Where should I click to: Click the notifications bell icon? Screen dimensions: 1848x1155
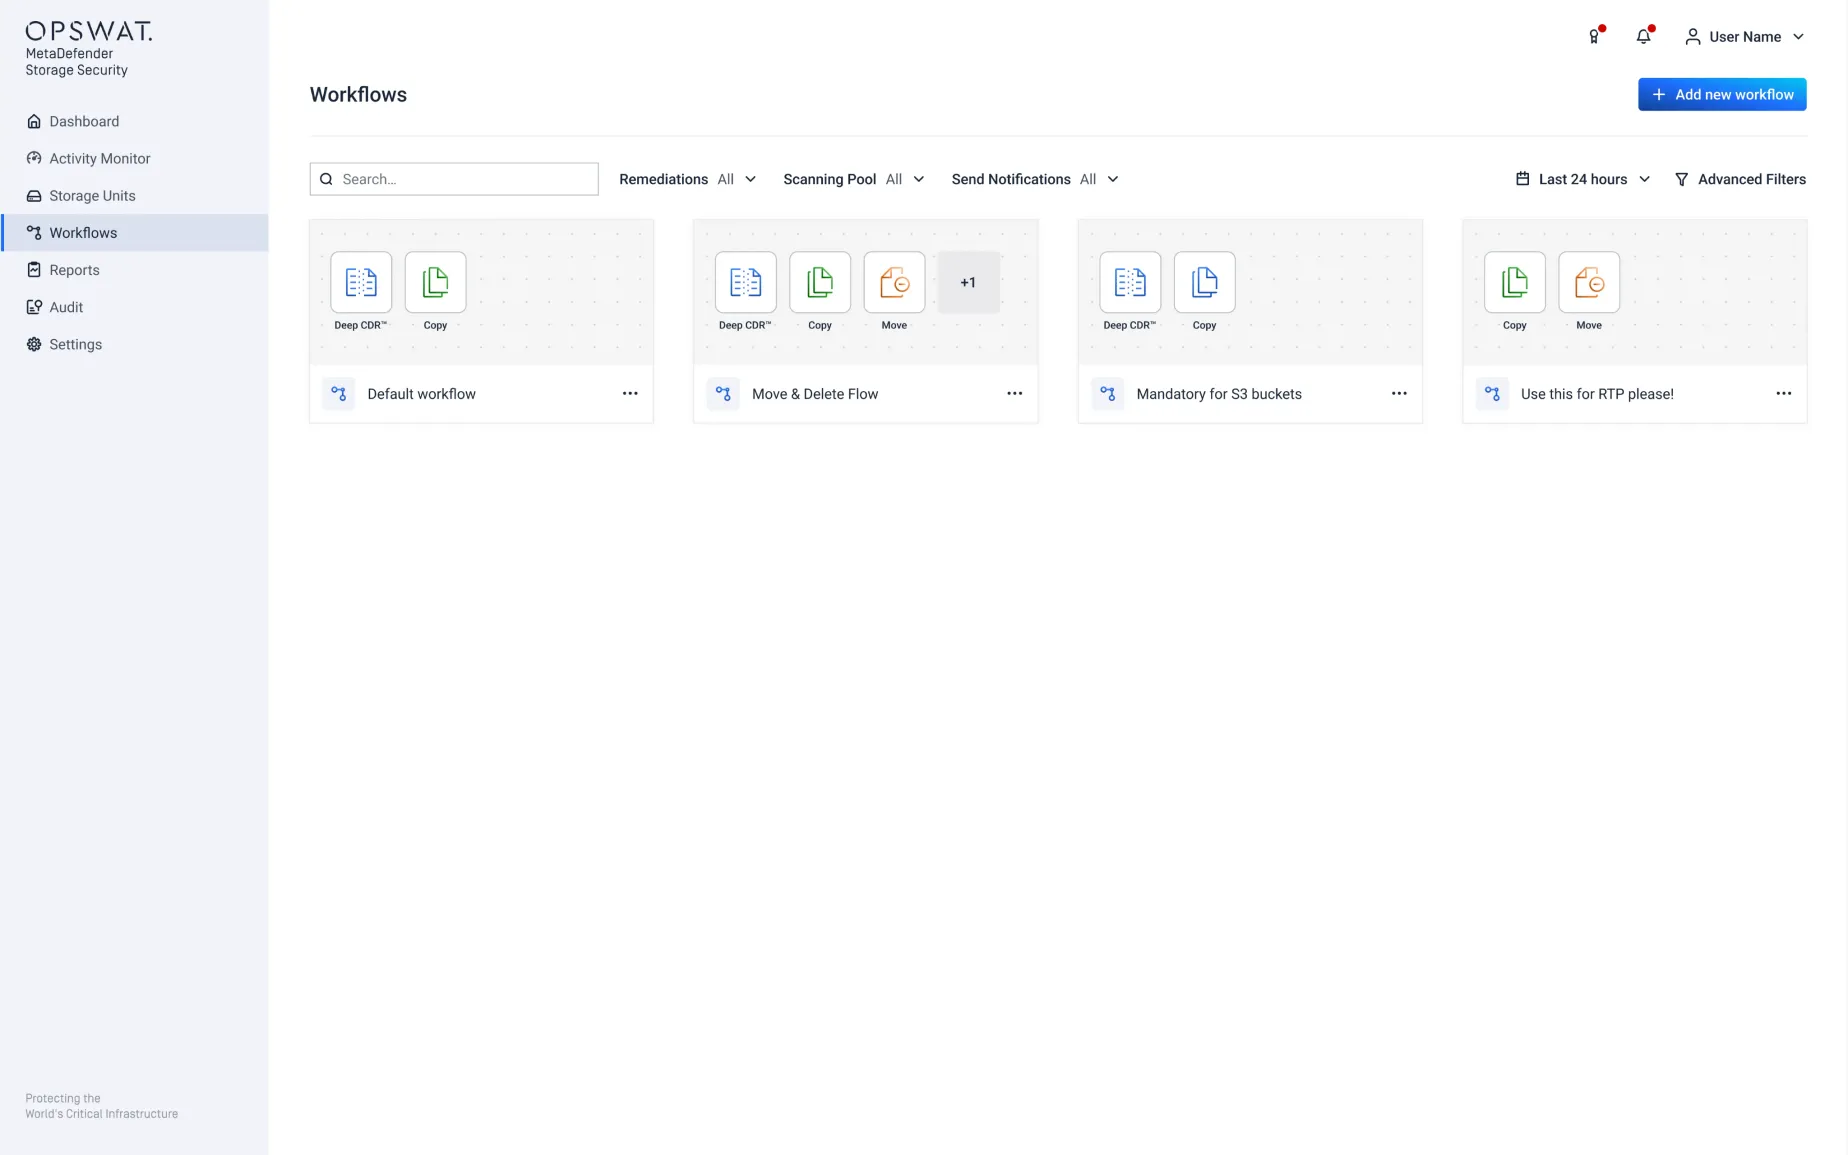(x=1643, y=37)
